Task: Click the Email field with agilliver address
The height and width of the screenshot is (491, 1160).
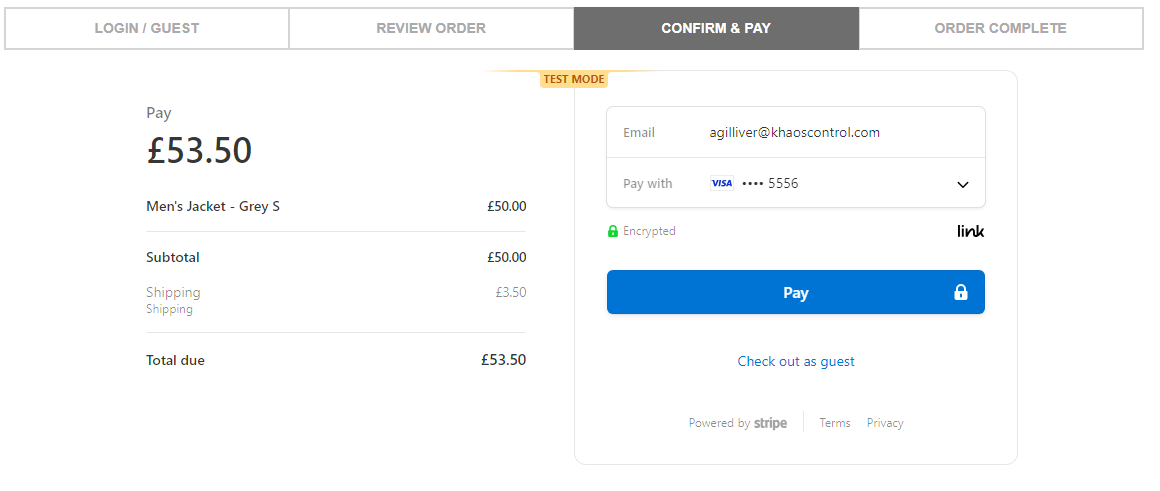Action: coord(796,132)
